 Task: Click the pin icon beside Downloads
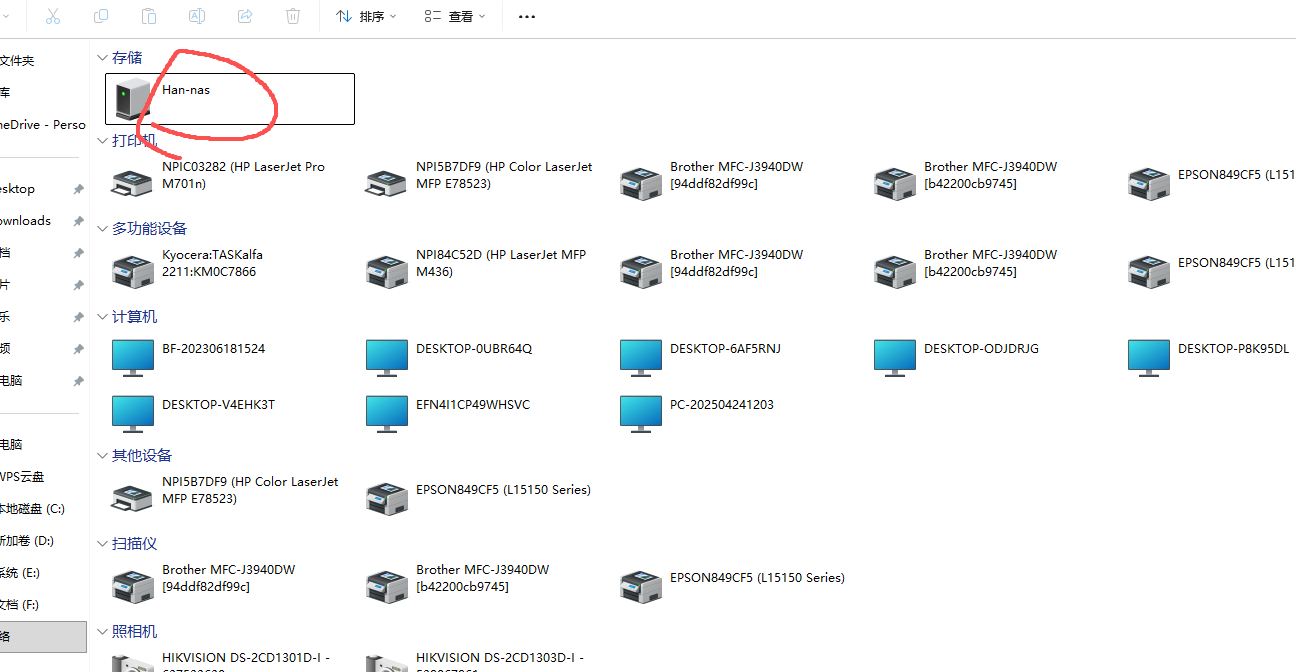click(78, 221)
